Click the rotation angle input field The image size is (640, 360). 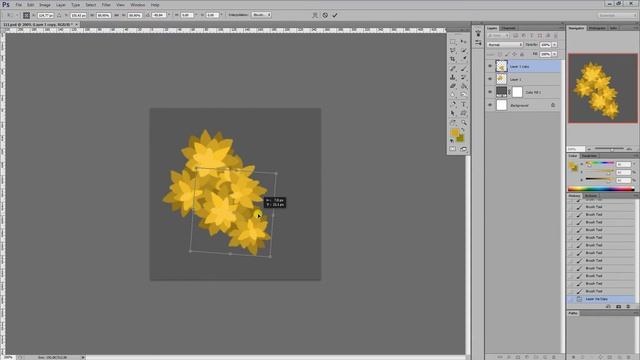[159, 15]
